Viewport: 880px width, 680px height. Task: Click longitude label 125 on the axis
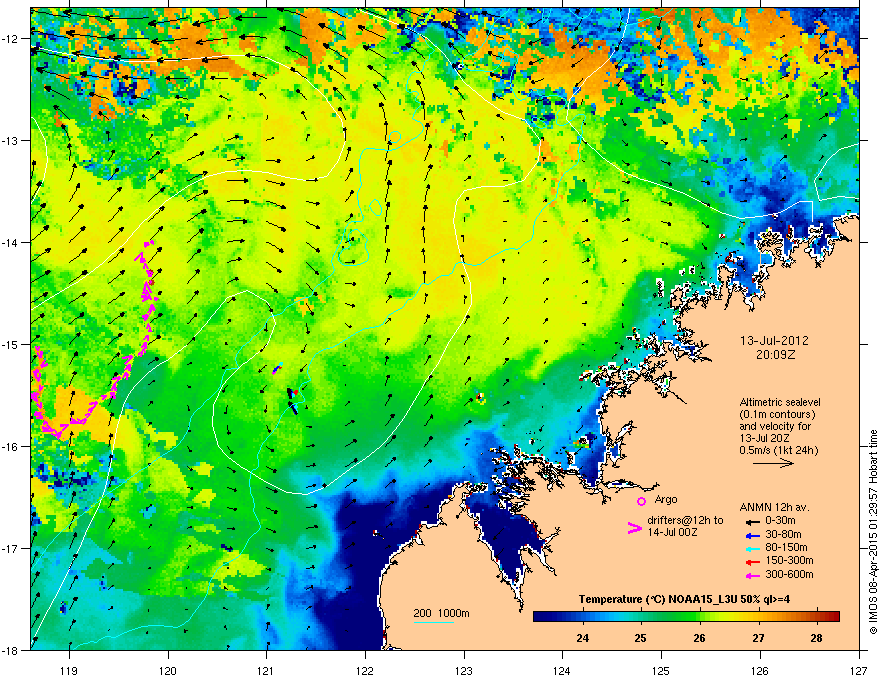coord(661,670)
